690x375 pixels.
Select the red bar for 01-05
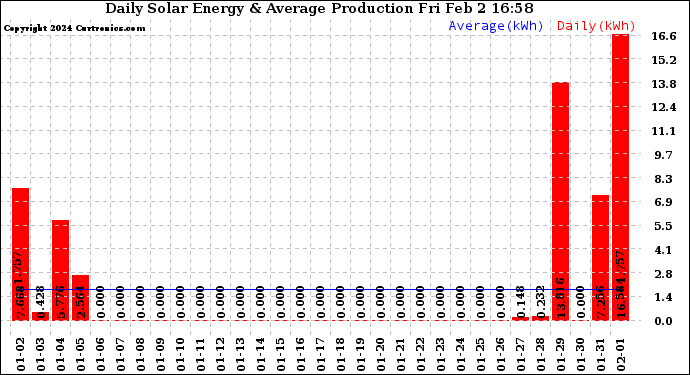(x=81, y=298)
